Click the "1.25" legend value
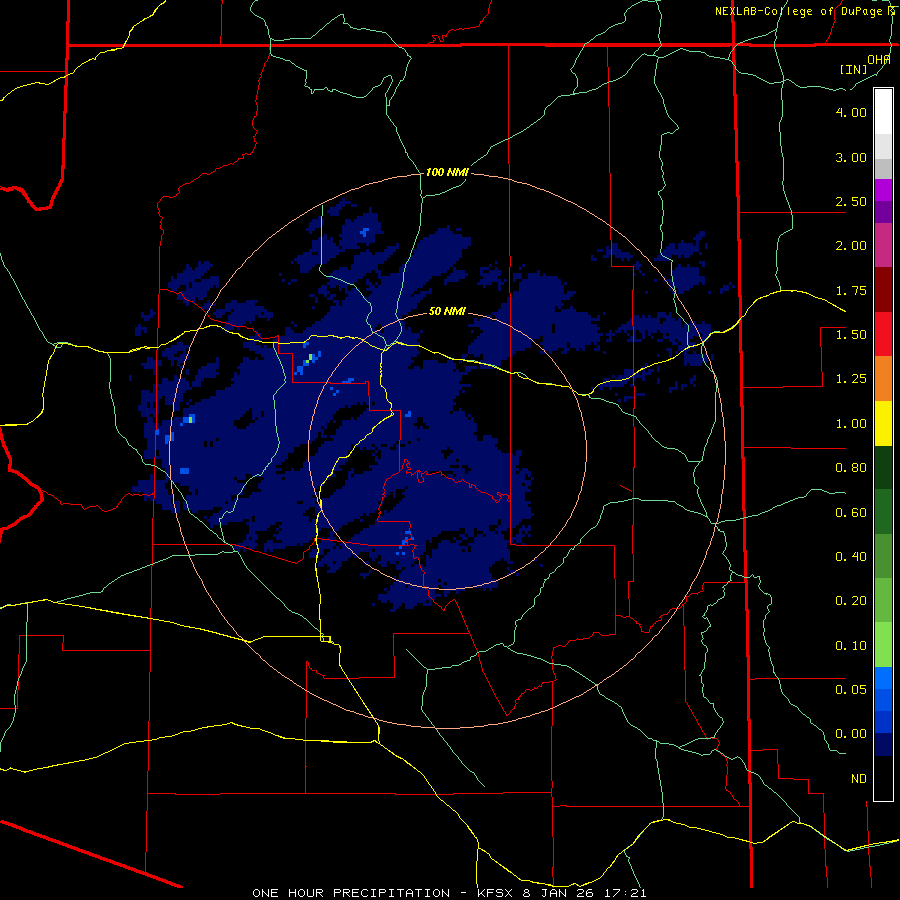Viewport: 900px width, 900px height. [x=851, y=379]
